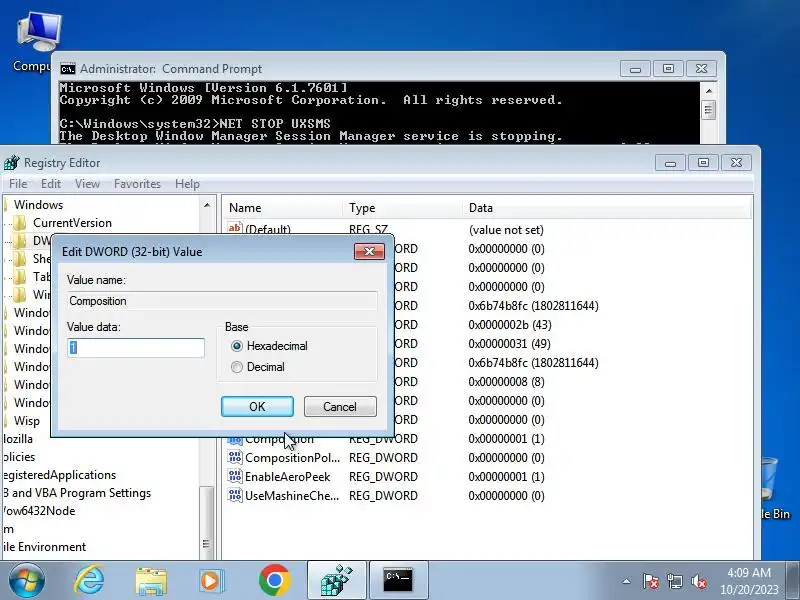The height and width of the screenshot is (600, 800).
Task: Click data value 0x00000008 (8)
Action: click(506, 382)
